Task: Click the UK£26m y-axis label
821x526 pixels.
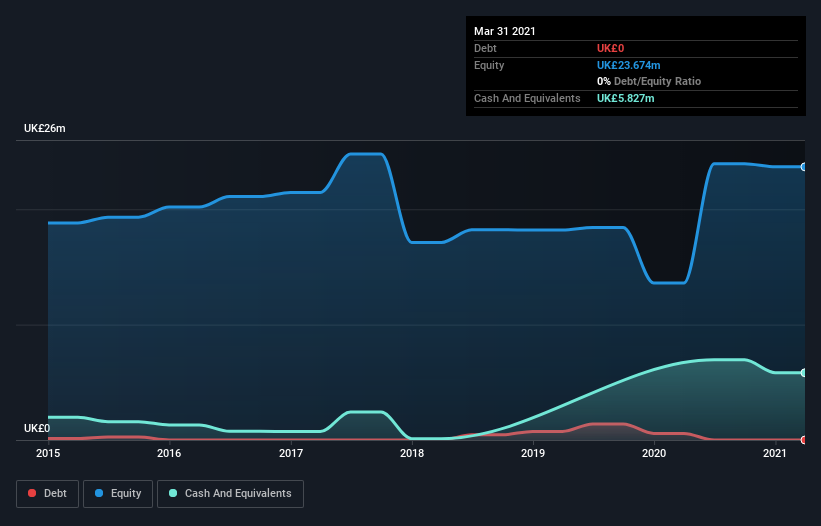Action: coord(44,129)
